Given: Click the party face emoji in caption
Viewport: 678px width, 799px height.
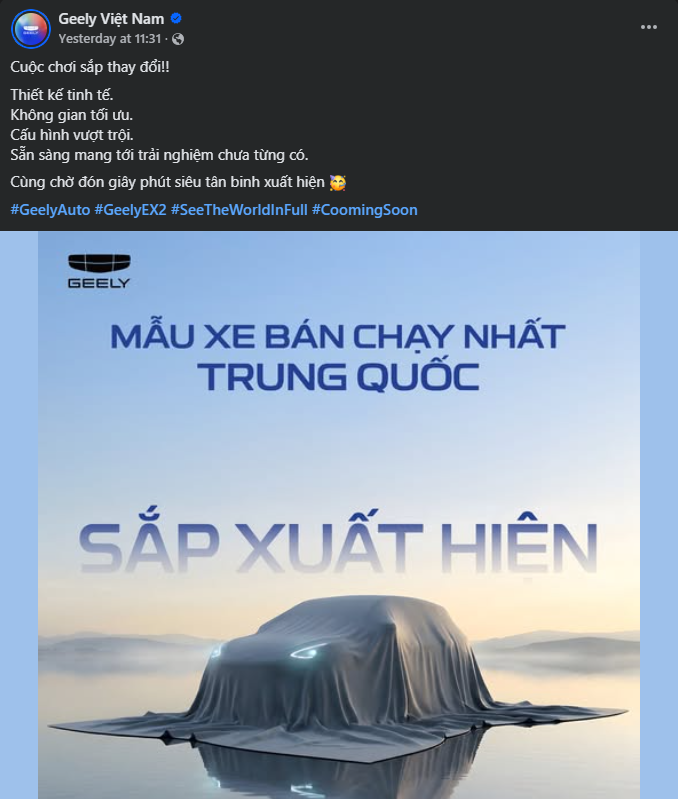Looking at the screenshot, I should pos(337,182).
